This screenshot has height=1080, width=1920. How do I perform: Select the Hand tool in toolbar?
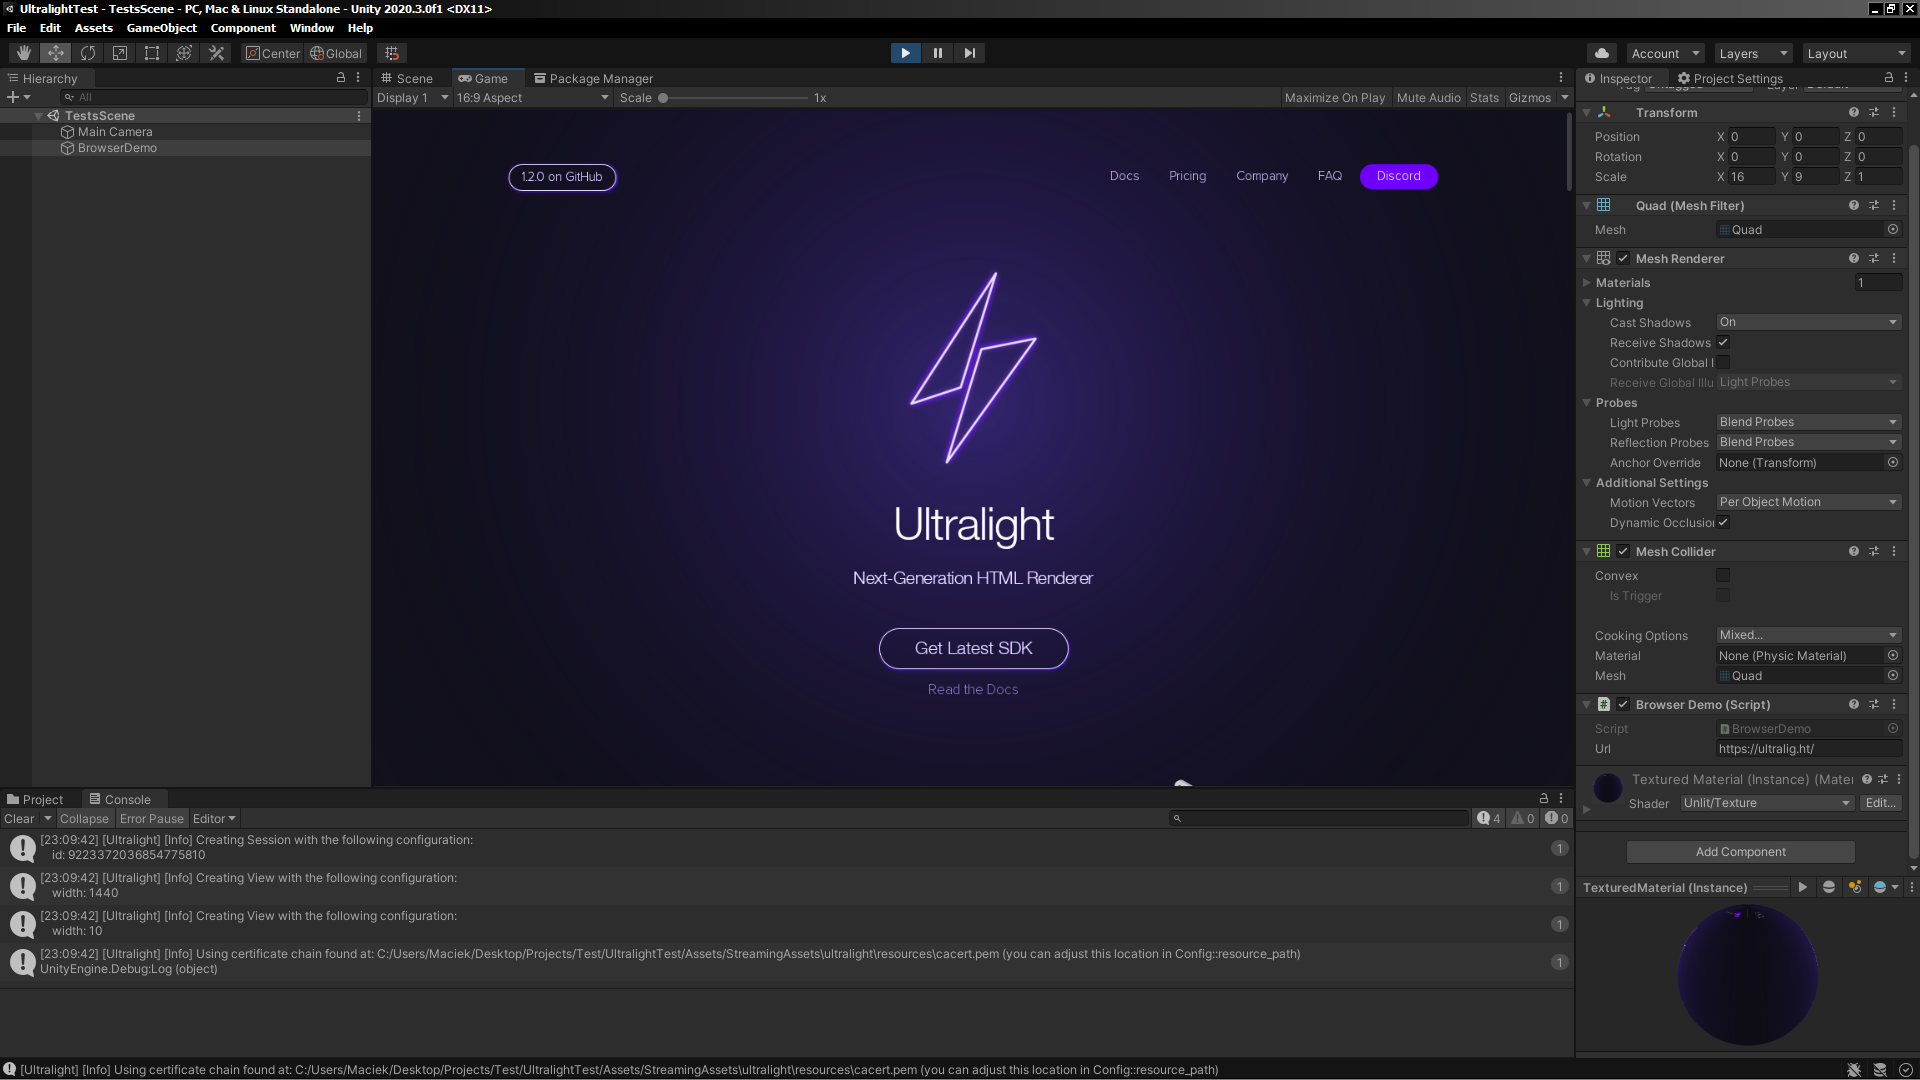click(x=24, y=53)
